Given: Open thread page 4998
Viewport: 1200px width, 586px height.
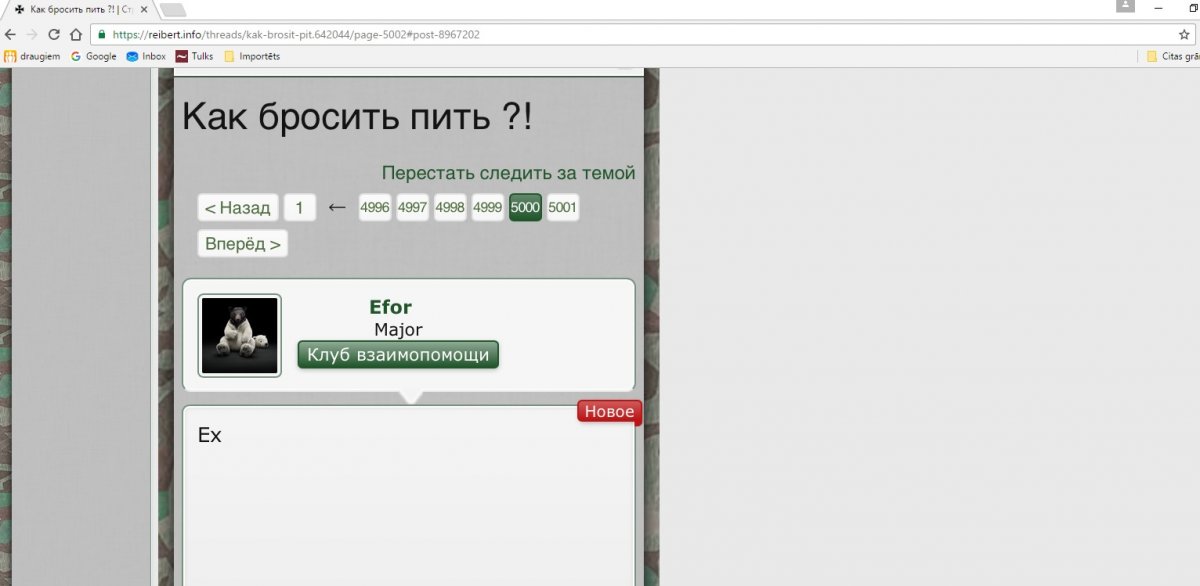Looking at the screenshot, I should click(x=450, y=208).
